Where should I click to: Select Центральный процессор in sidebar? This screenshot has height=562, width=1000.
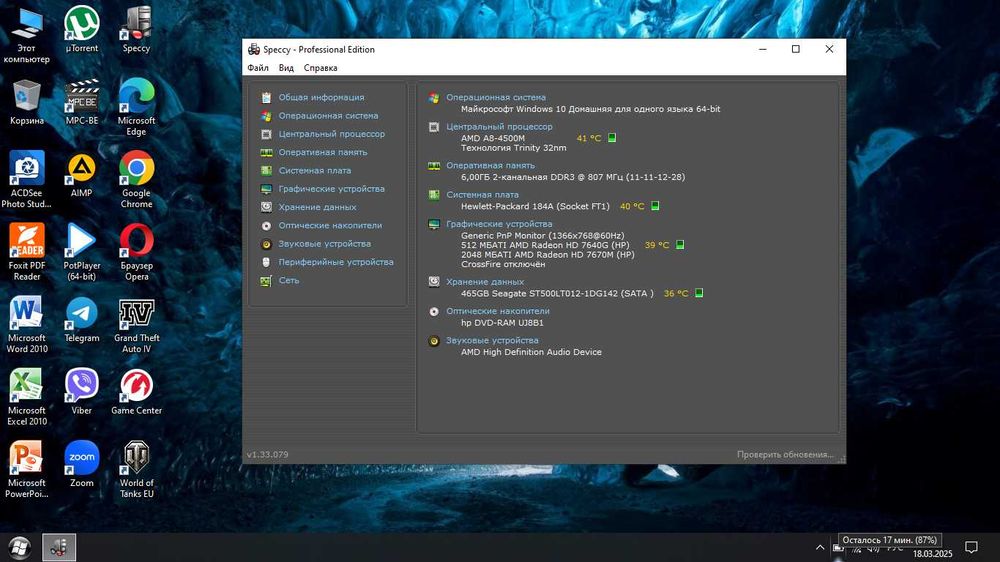332,134
